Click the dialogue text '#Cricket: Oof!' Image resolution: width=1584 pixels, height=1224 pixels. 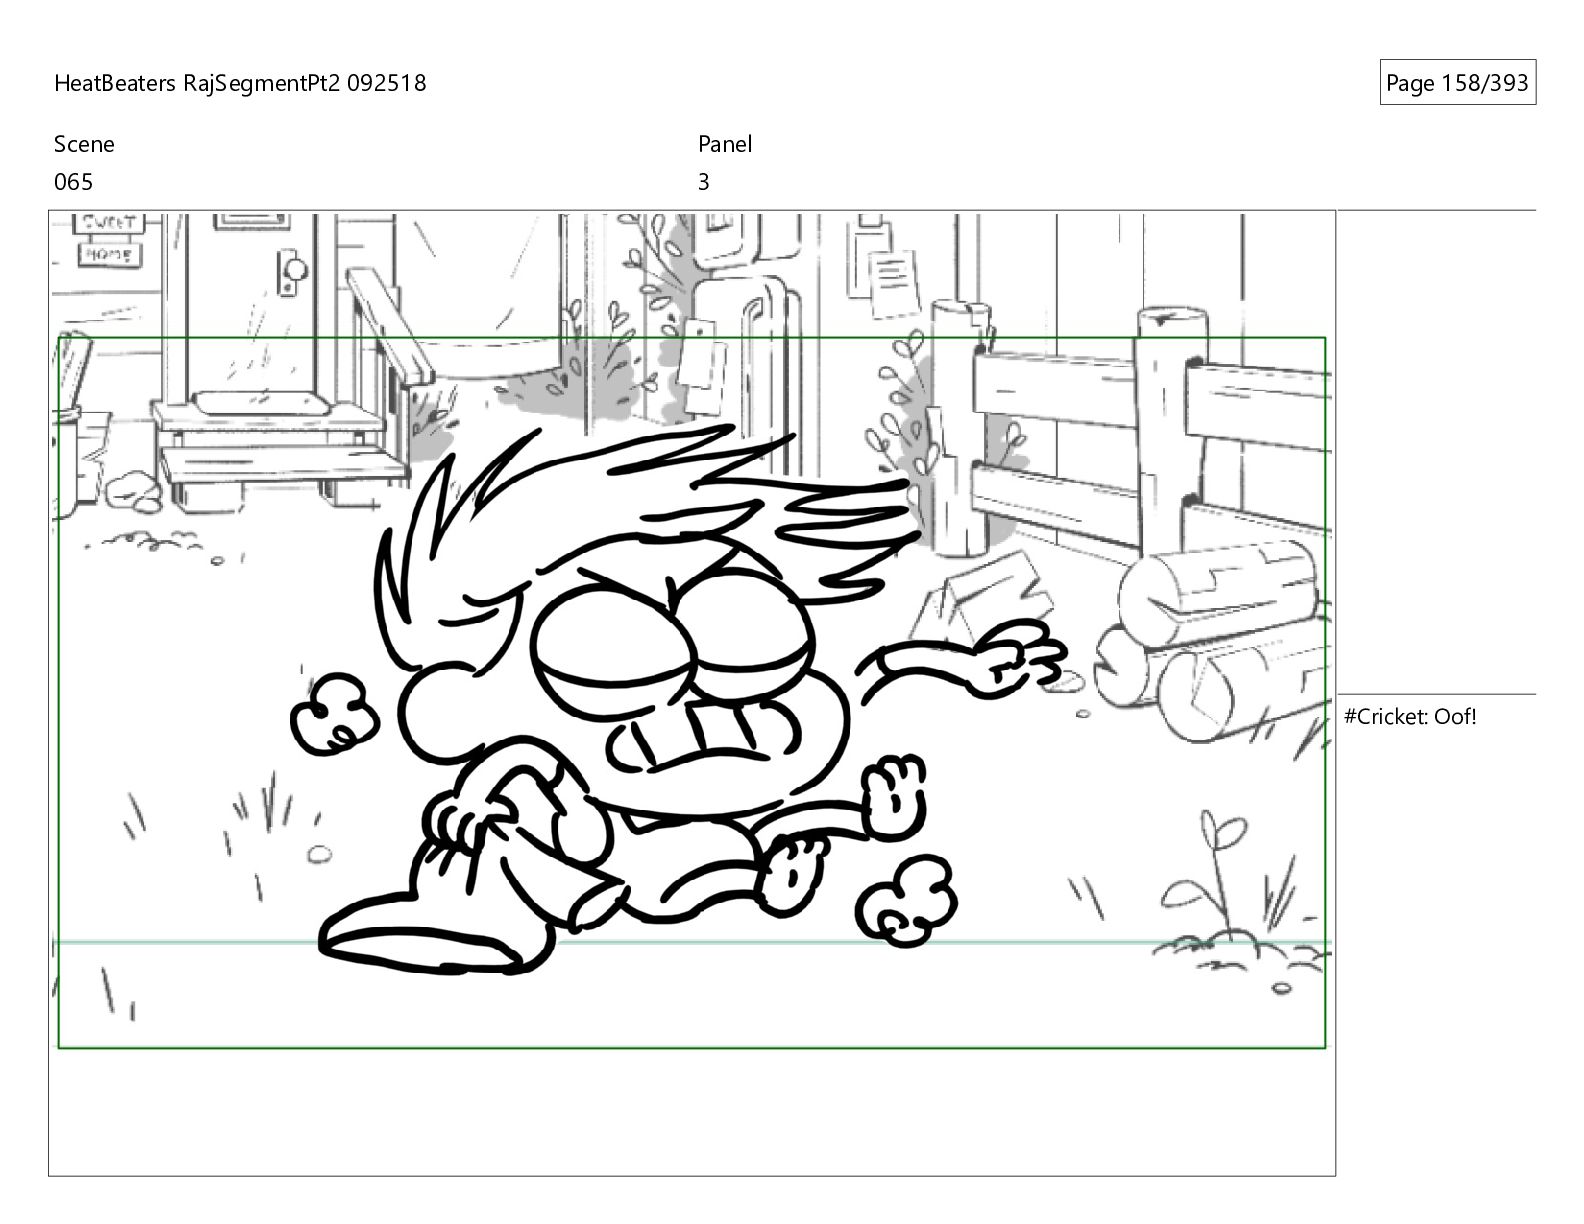point(1410,716)
